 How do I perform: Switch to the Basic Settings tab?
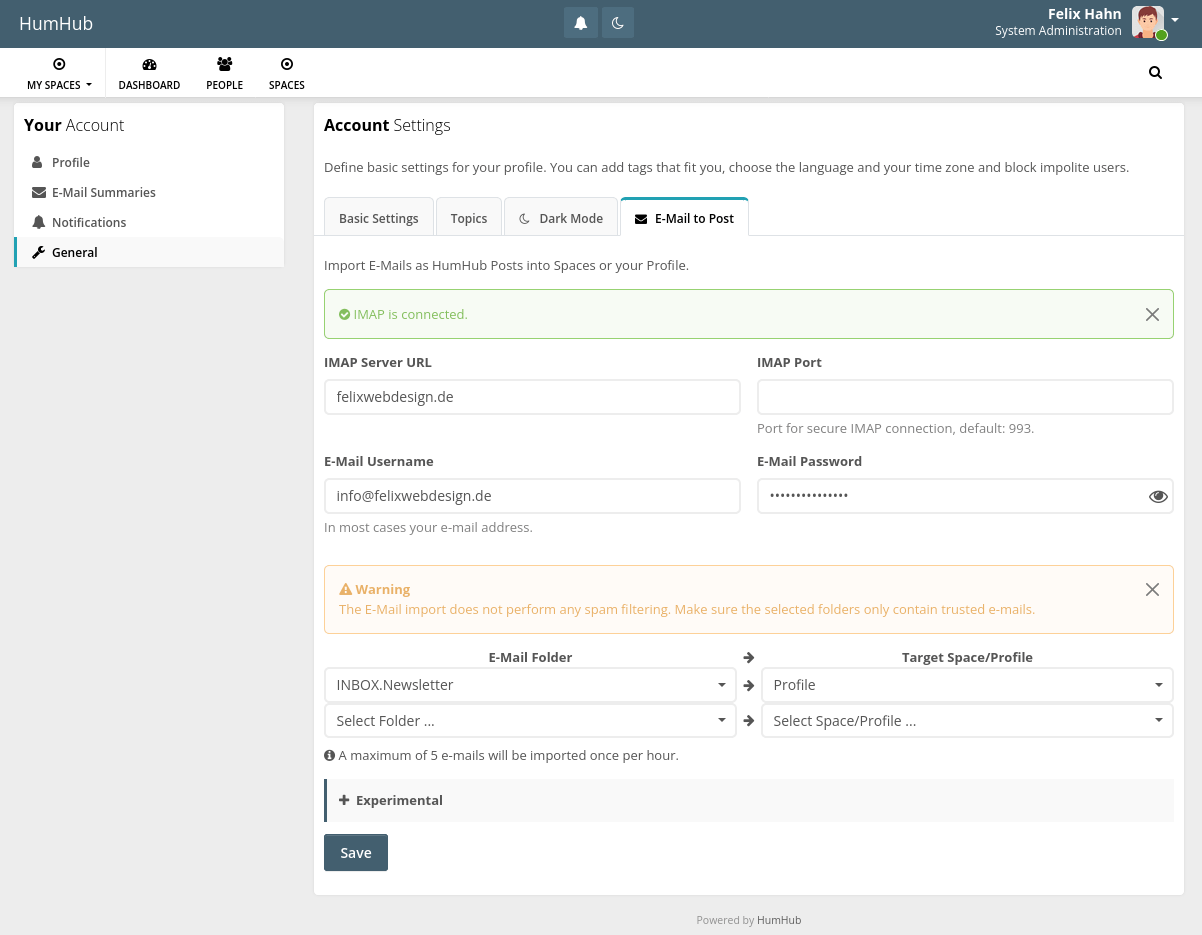(x=378, y=218)
